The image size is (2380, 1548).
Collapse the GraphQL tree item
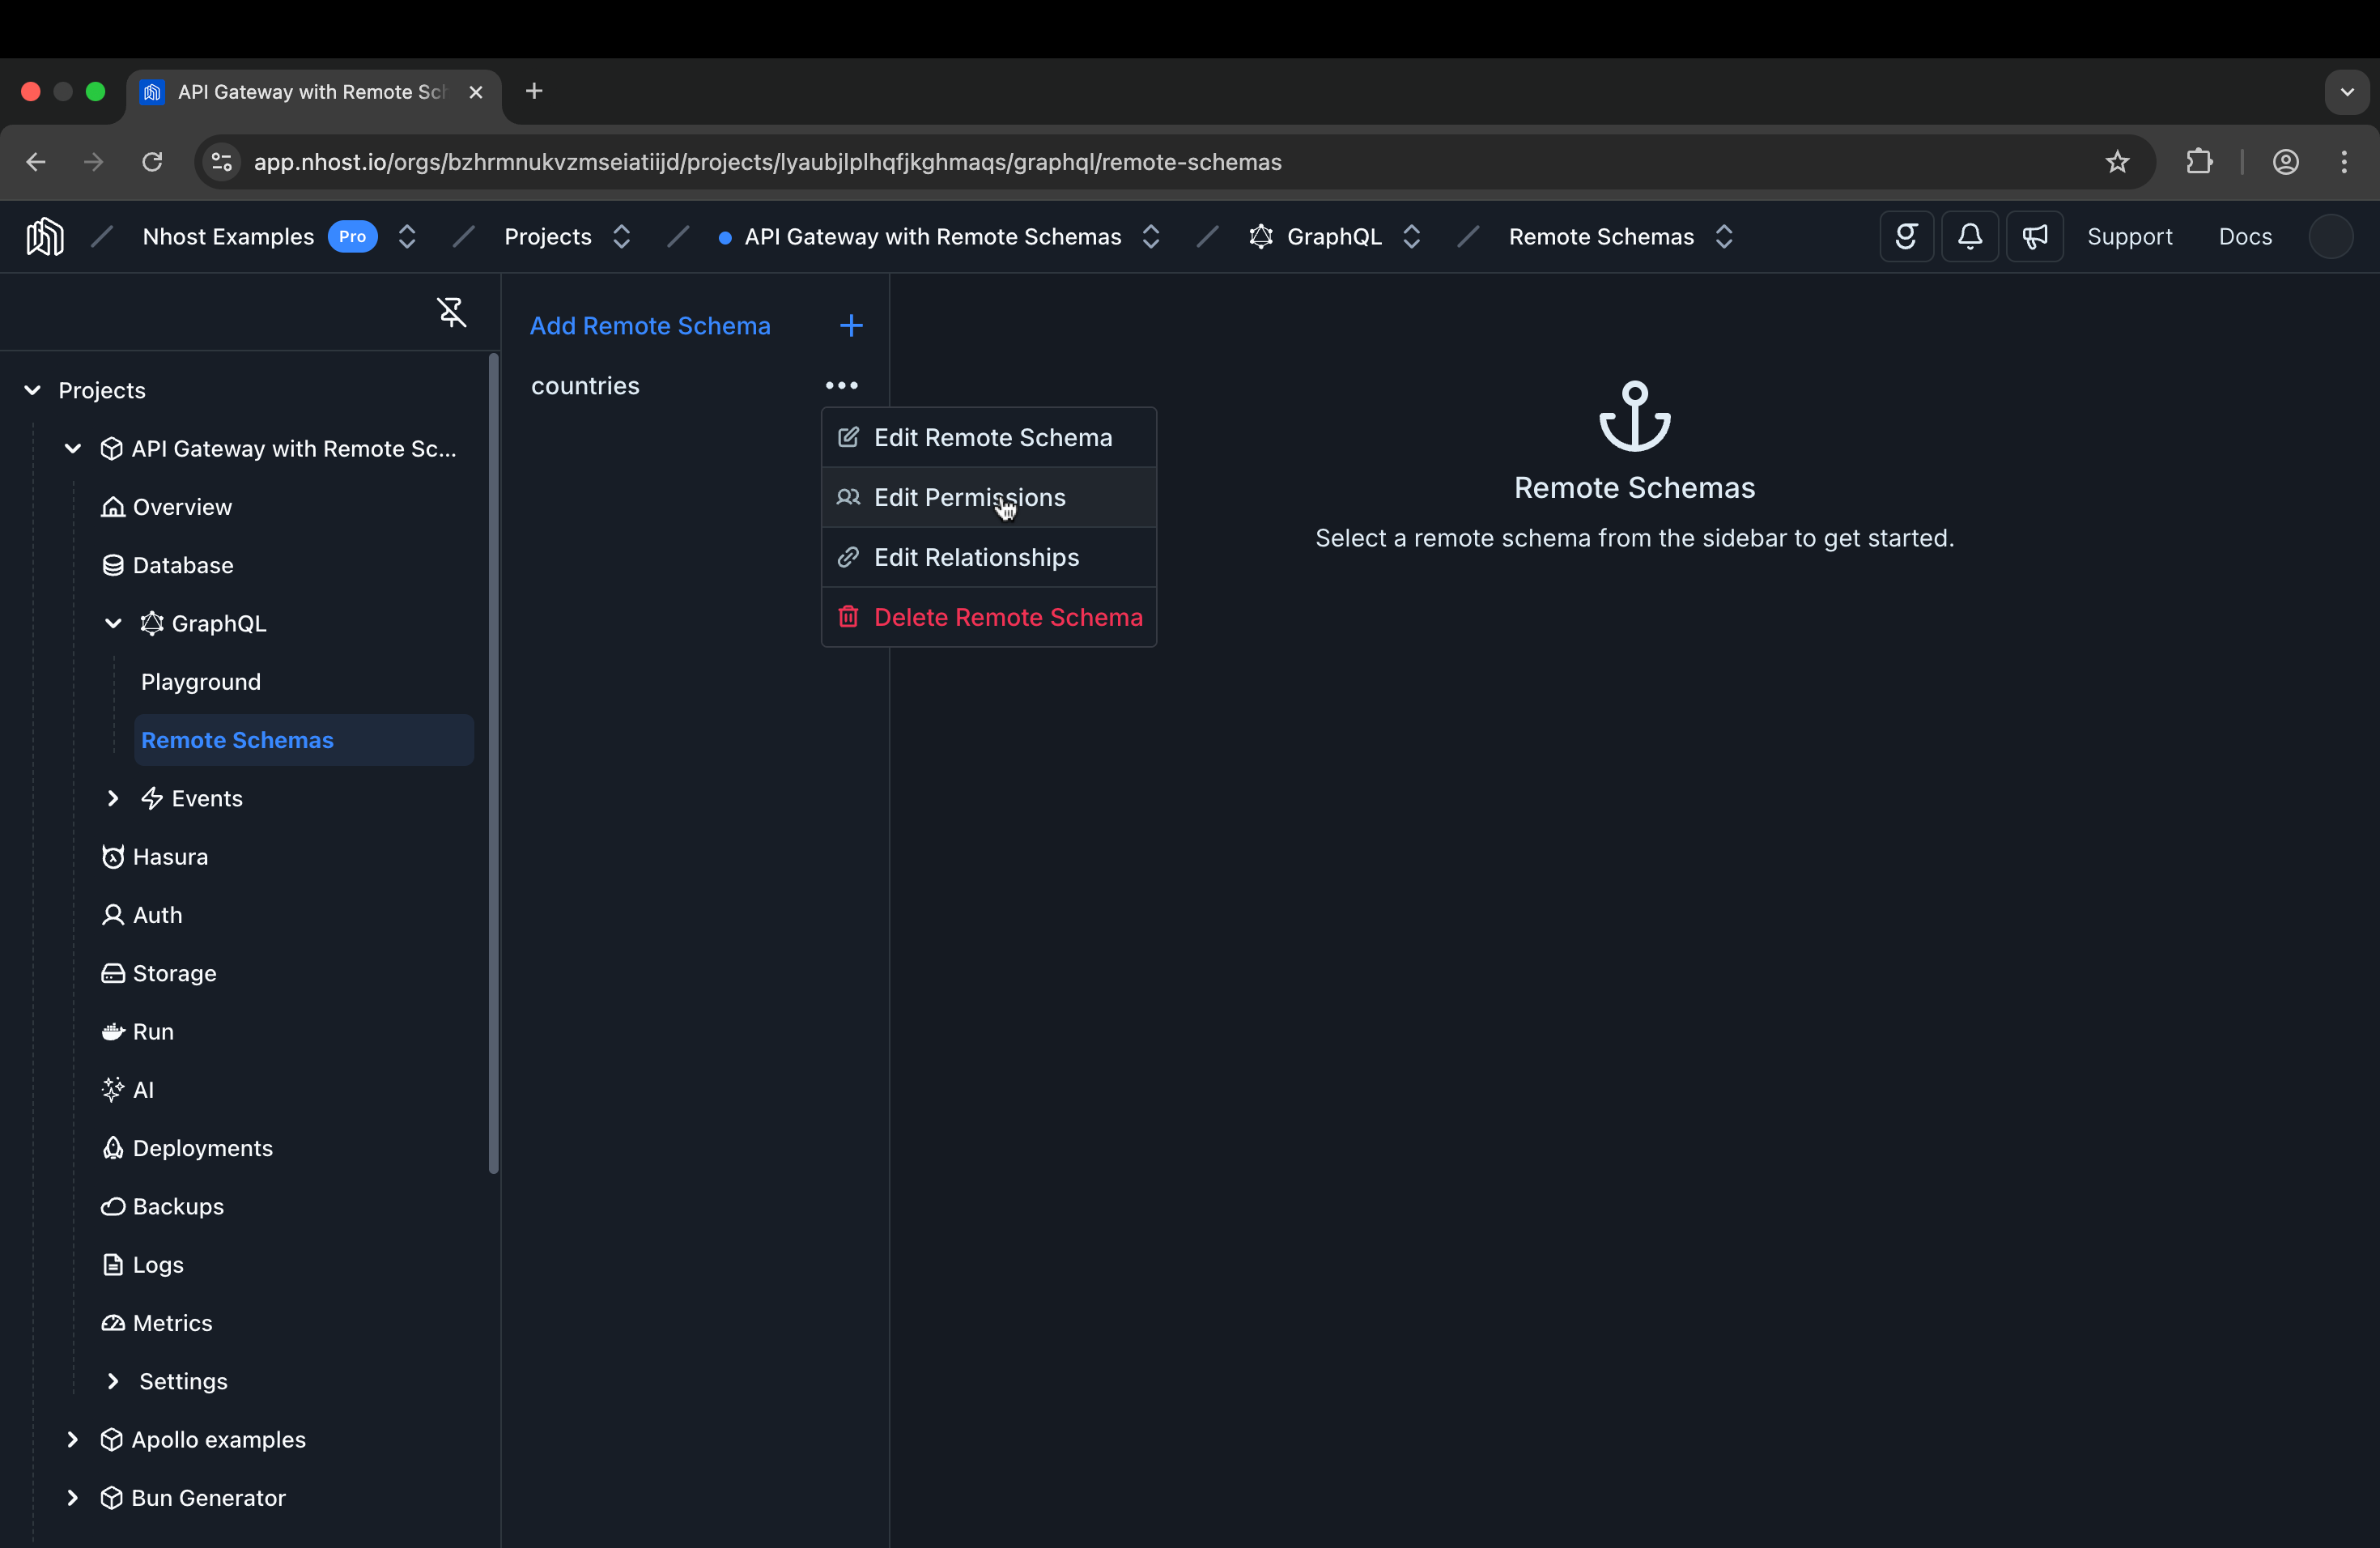(112, 622)
